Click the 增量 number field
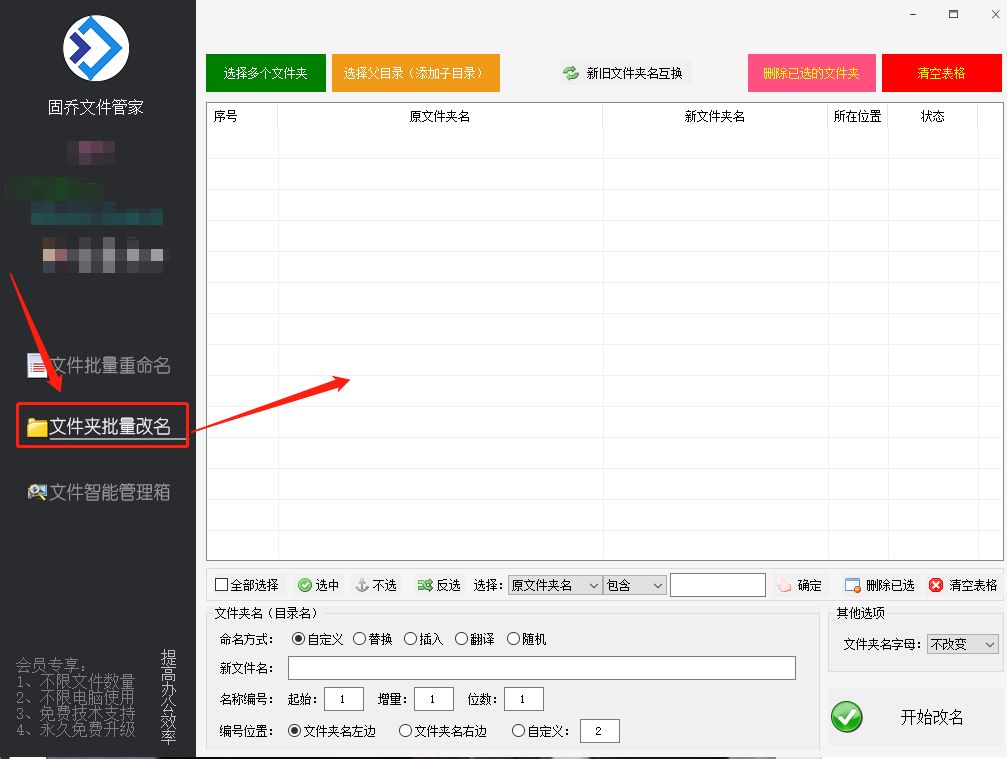 pyautogui.click(x=433, y=699)
